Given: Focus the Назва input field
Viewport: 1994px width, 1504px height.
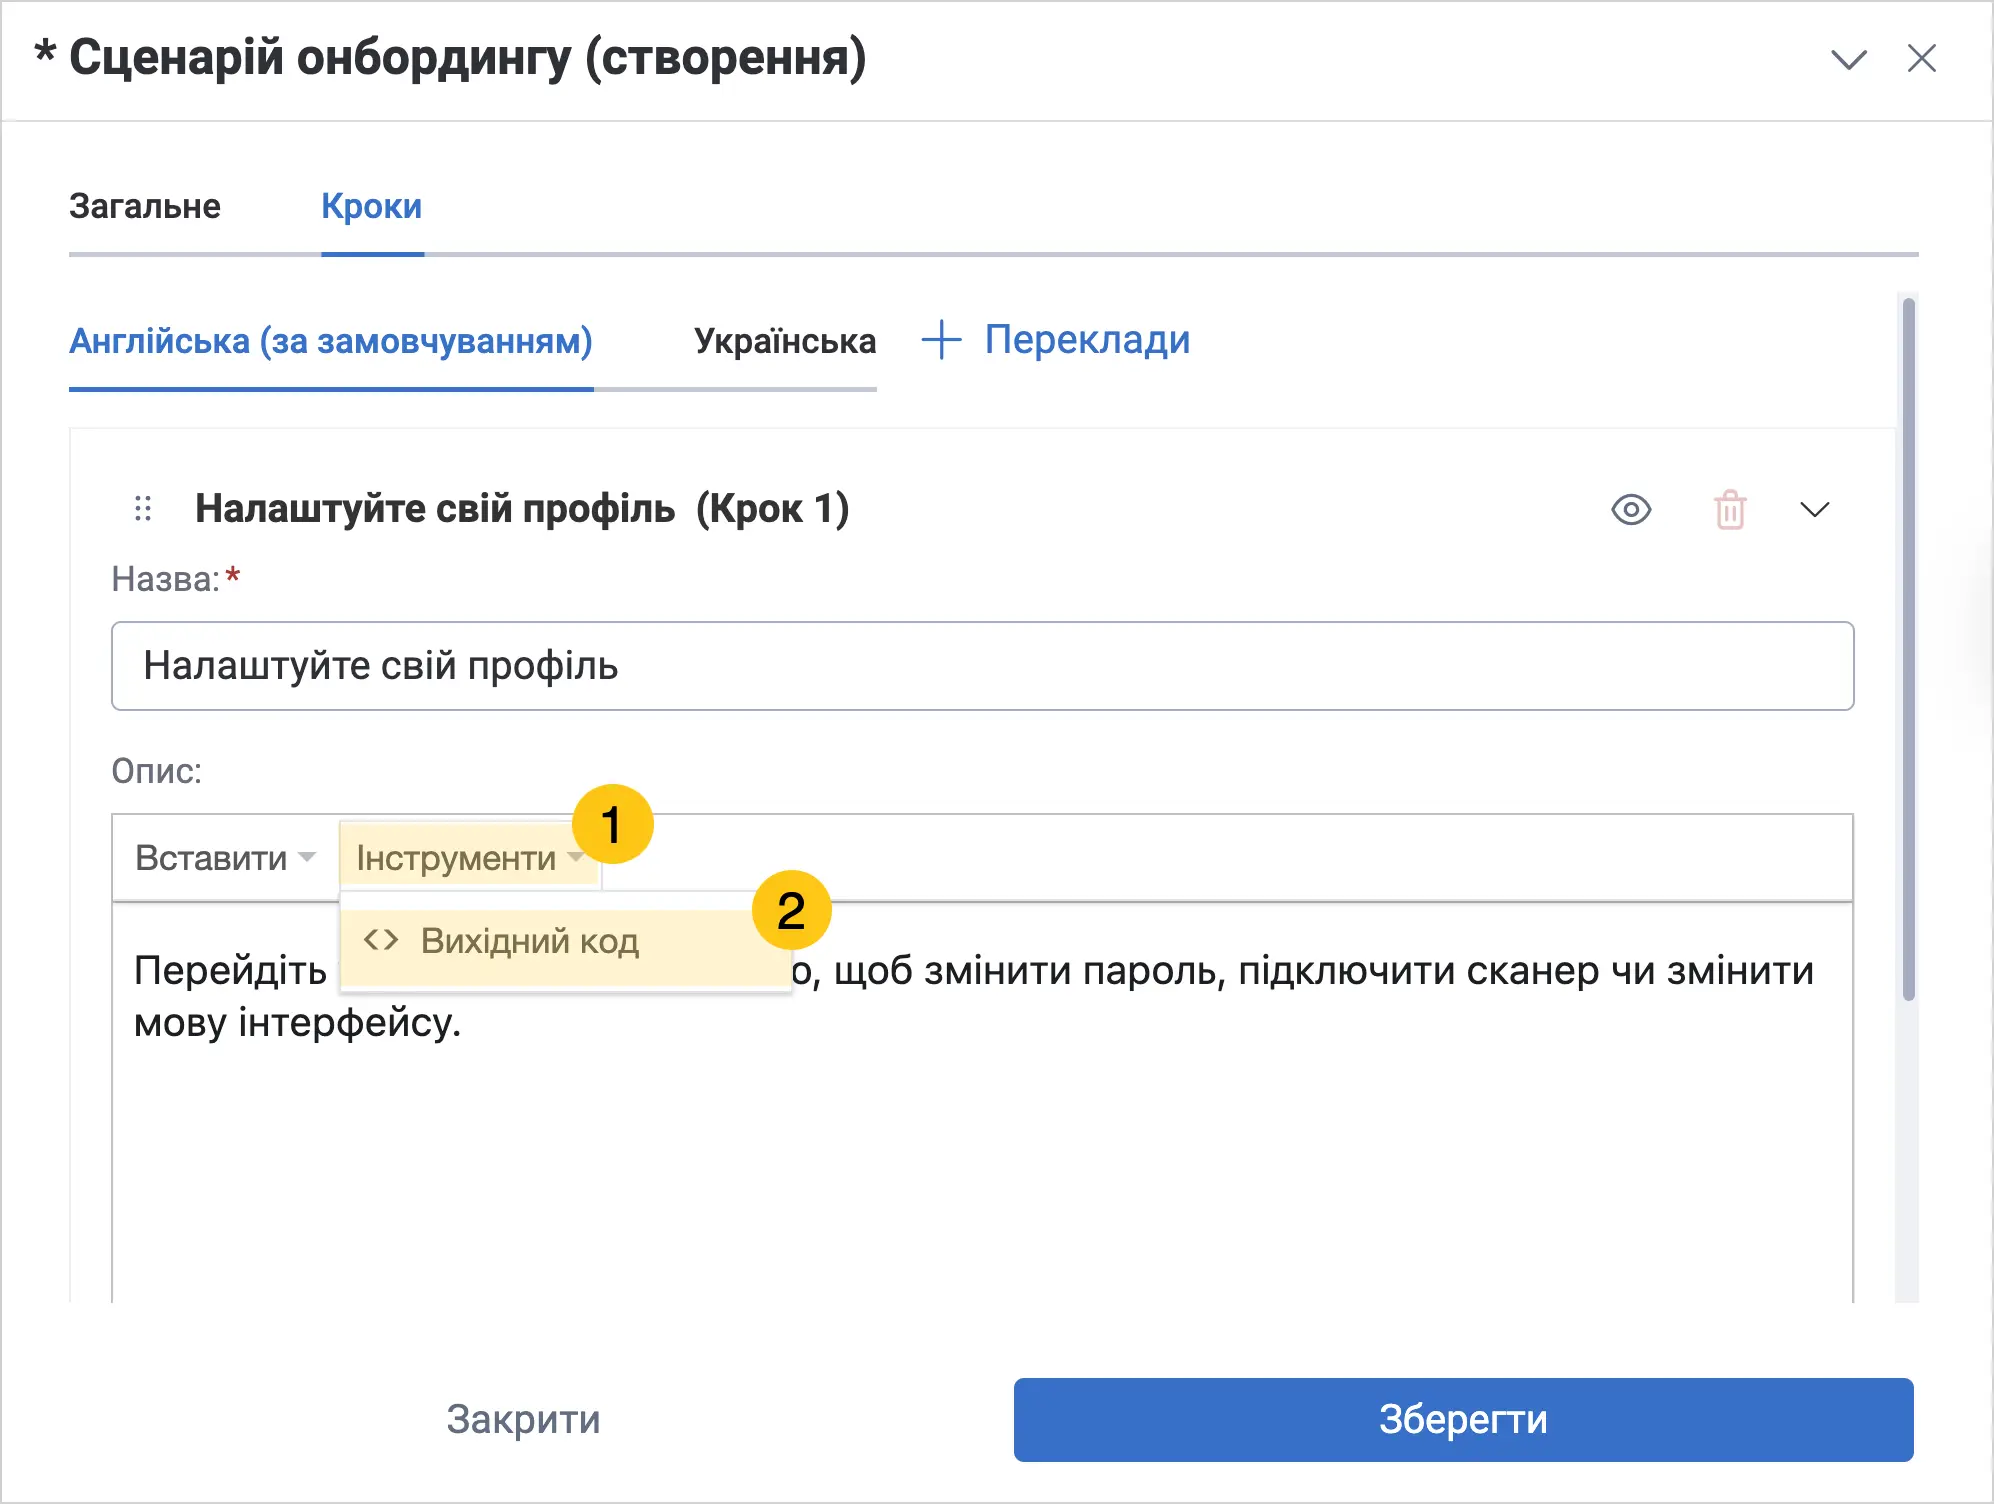Looking at the screenshot, I should coord(982,666).
